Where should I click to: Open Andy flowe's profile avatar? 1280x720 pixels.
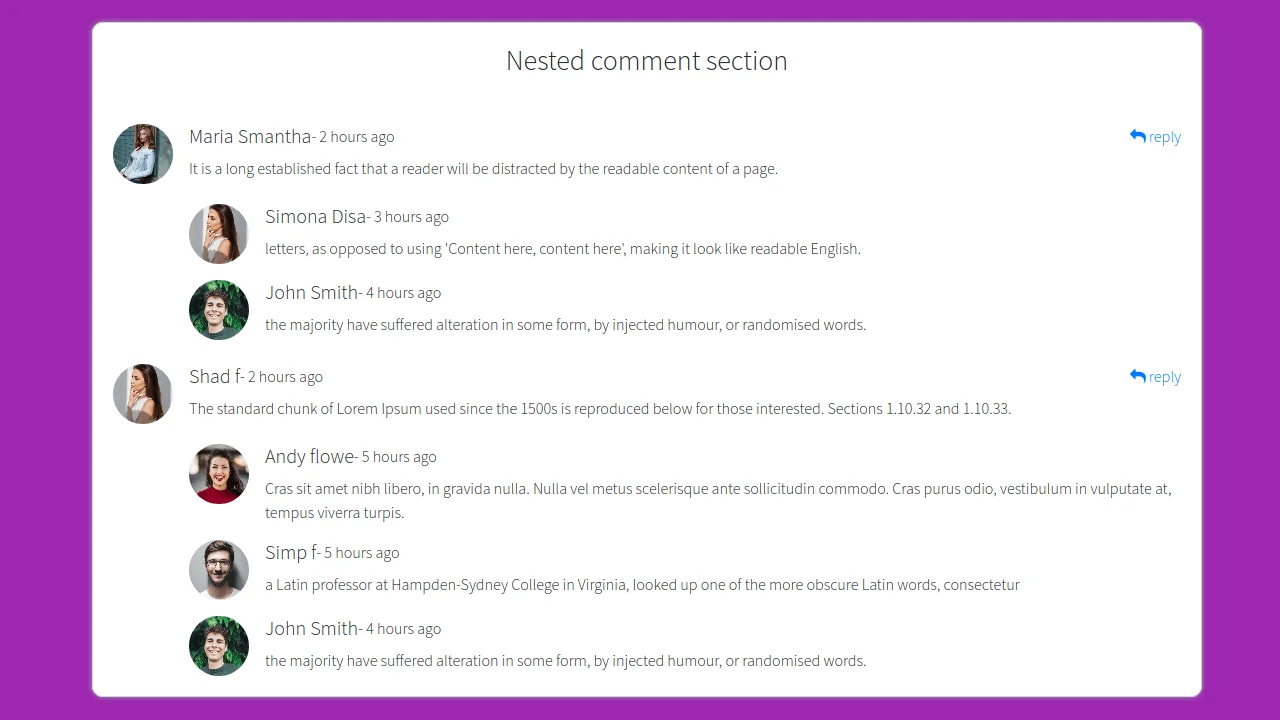pos(218,473)
